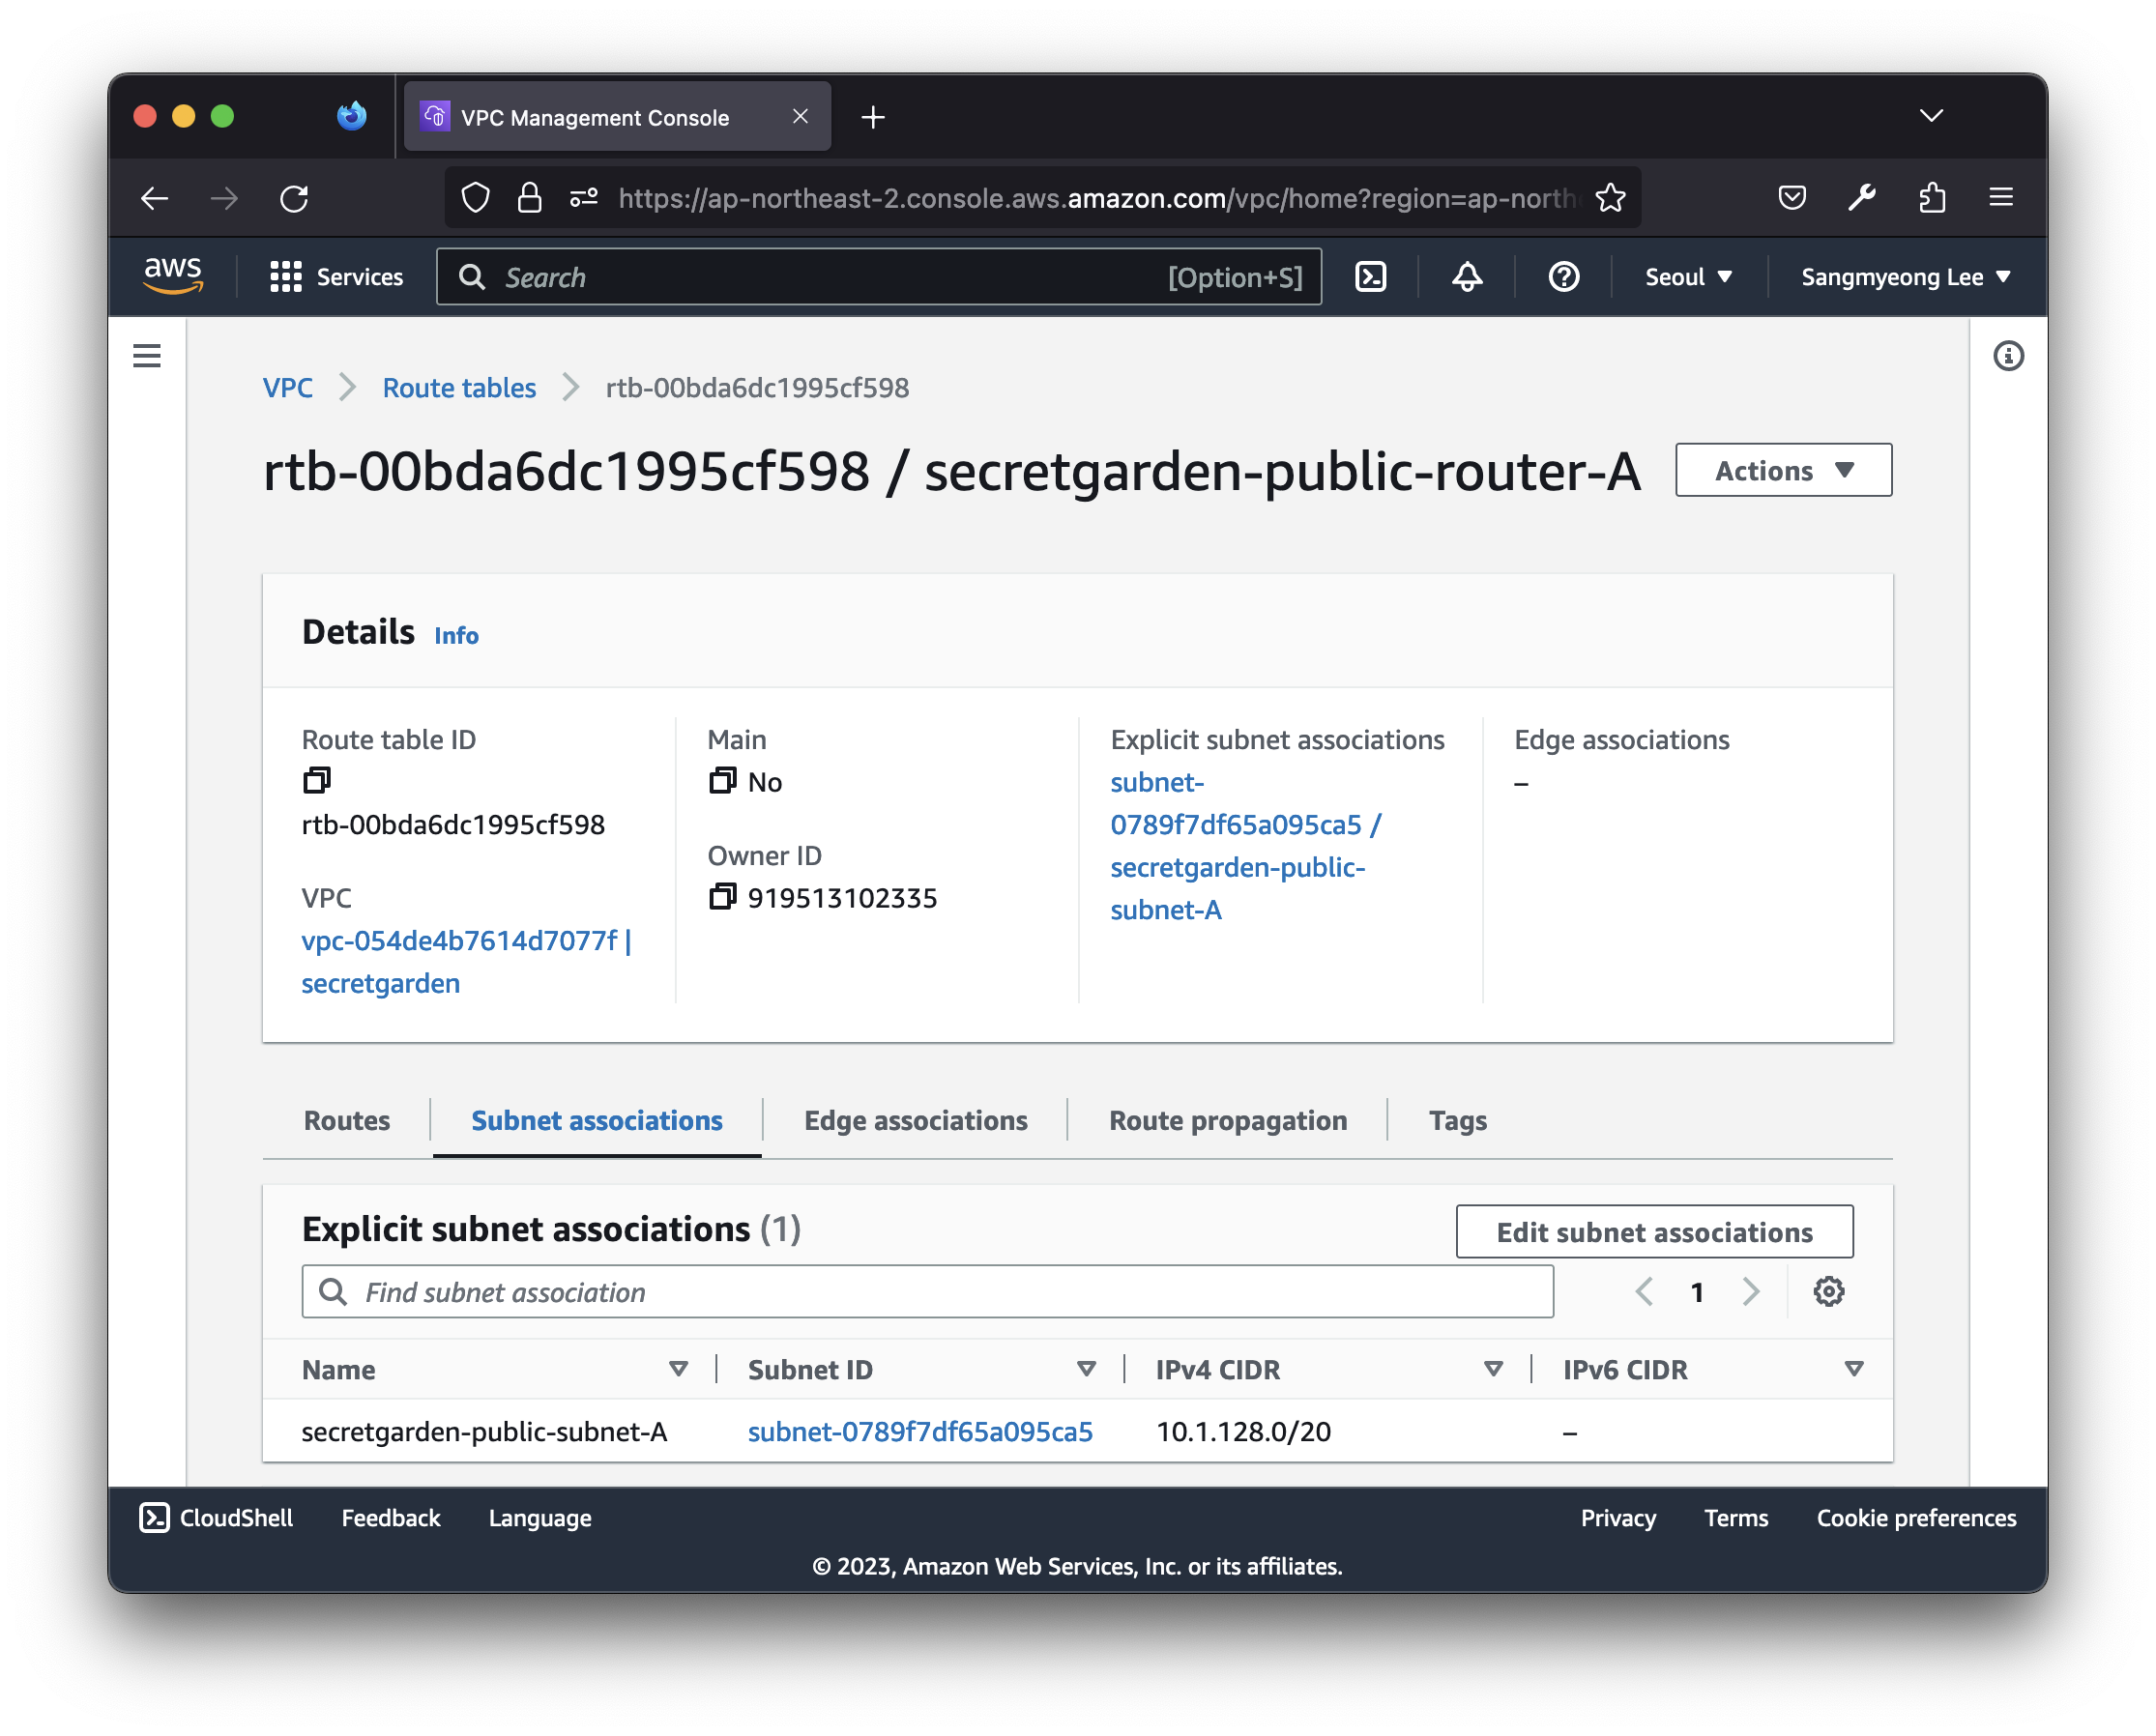Select the 10.1.128.0/20 cell
The image size is (2156, 1736).
1243,1431
